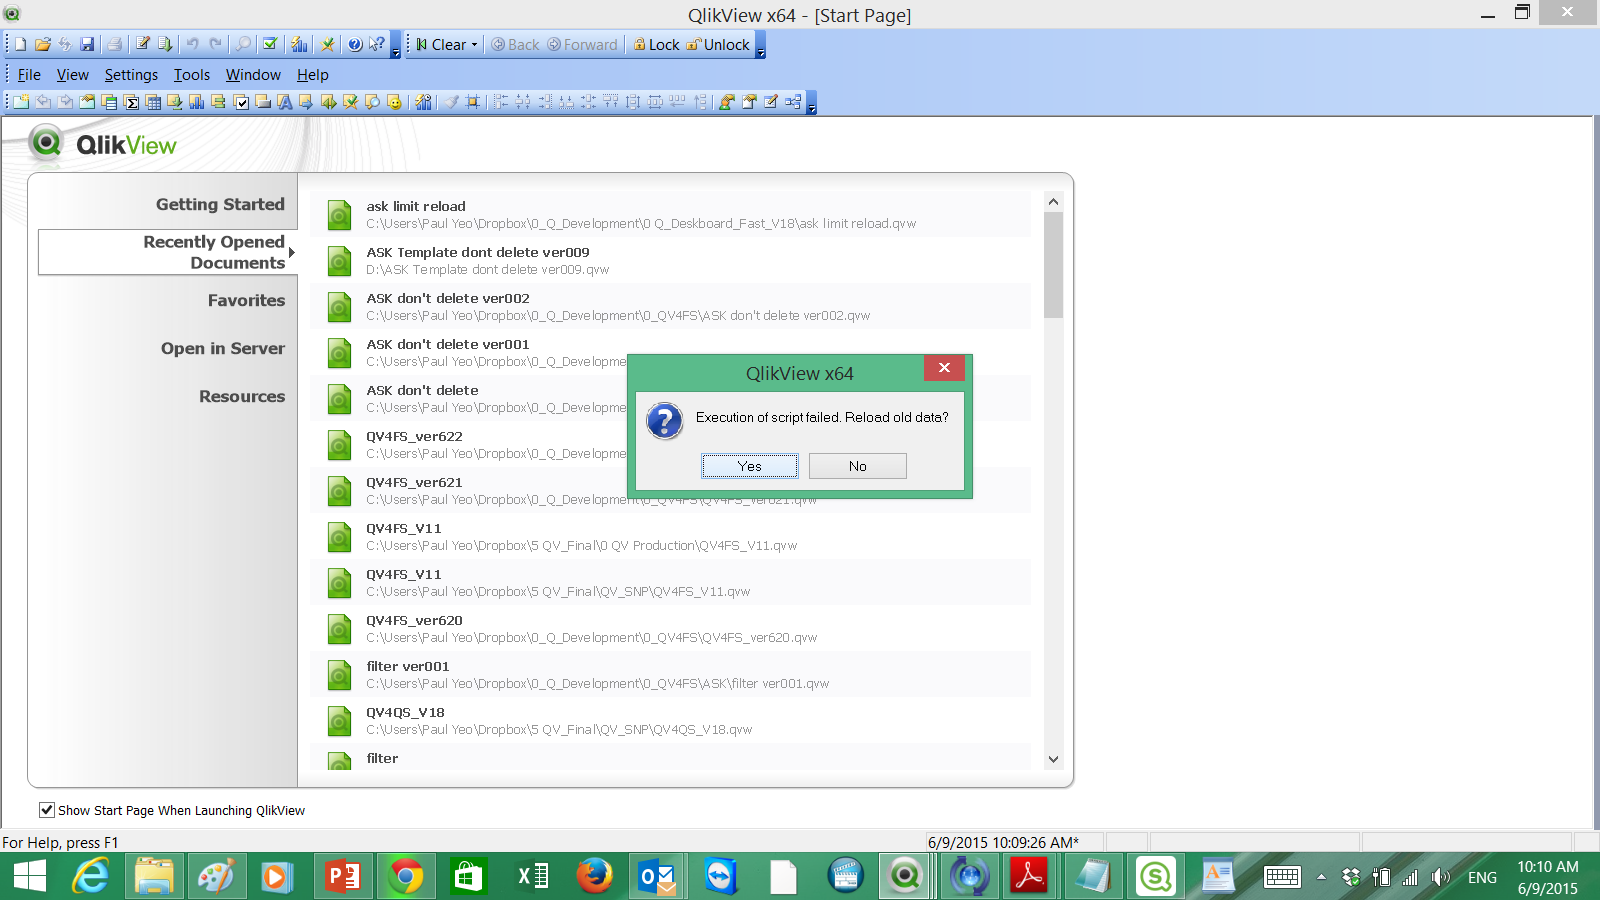1600x900 pixels.
Task: Click the document list scrollbar thumb
Action: 1053,265
